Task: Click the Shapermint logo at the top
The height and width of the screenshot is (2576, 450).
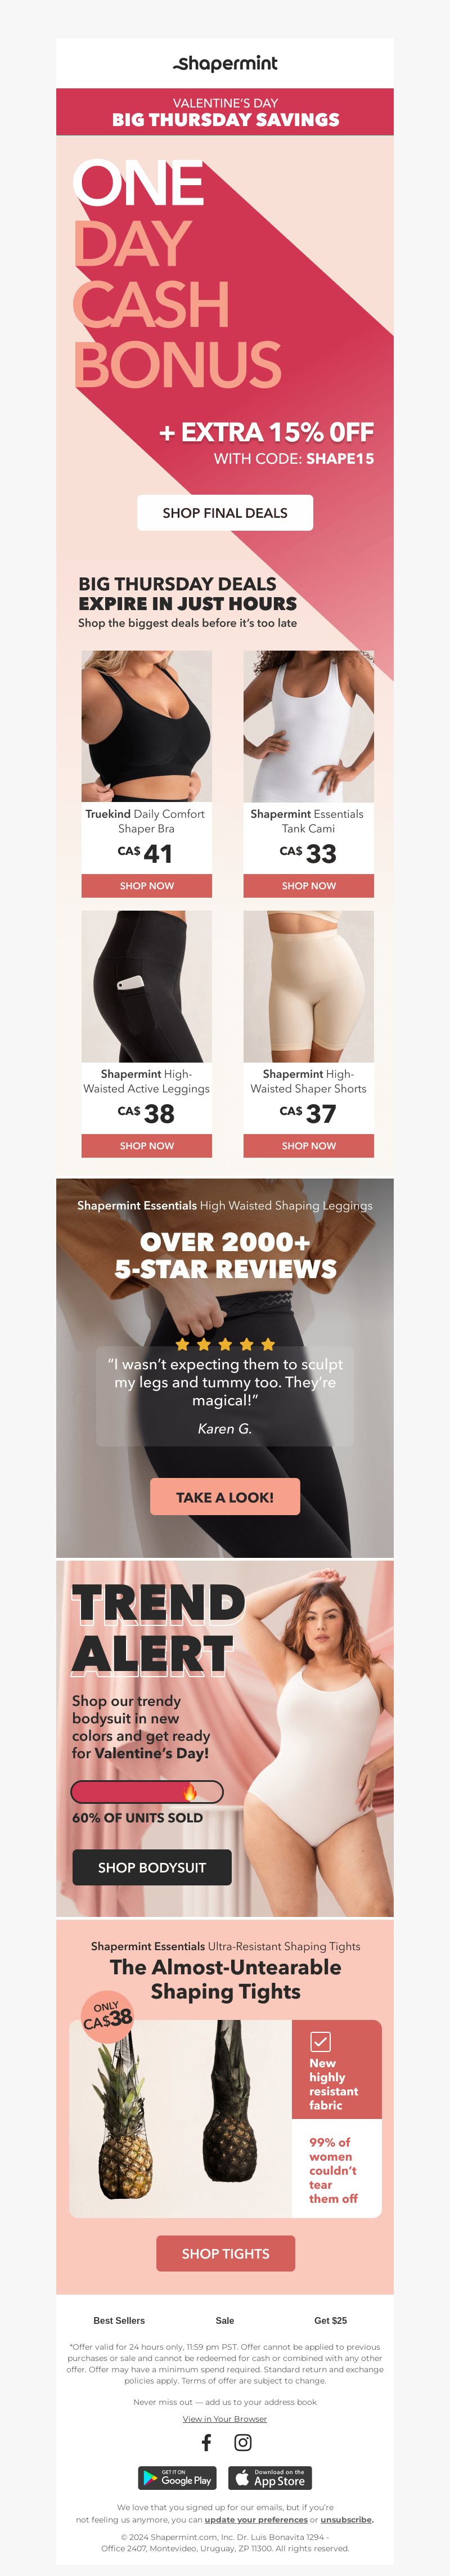Action: click(225, 64)
